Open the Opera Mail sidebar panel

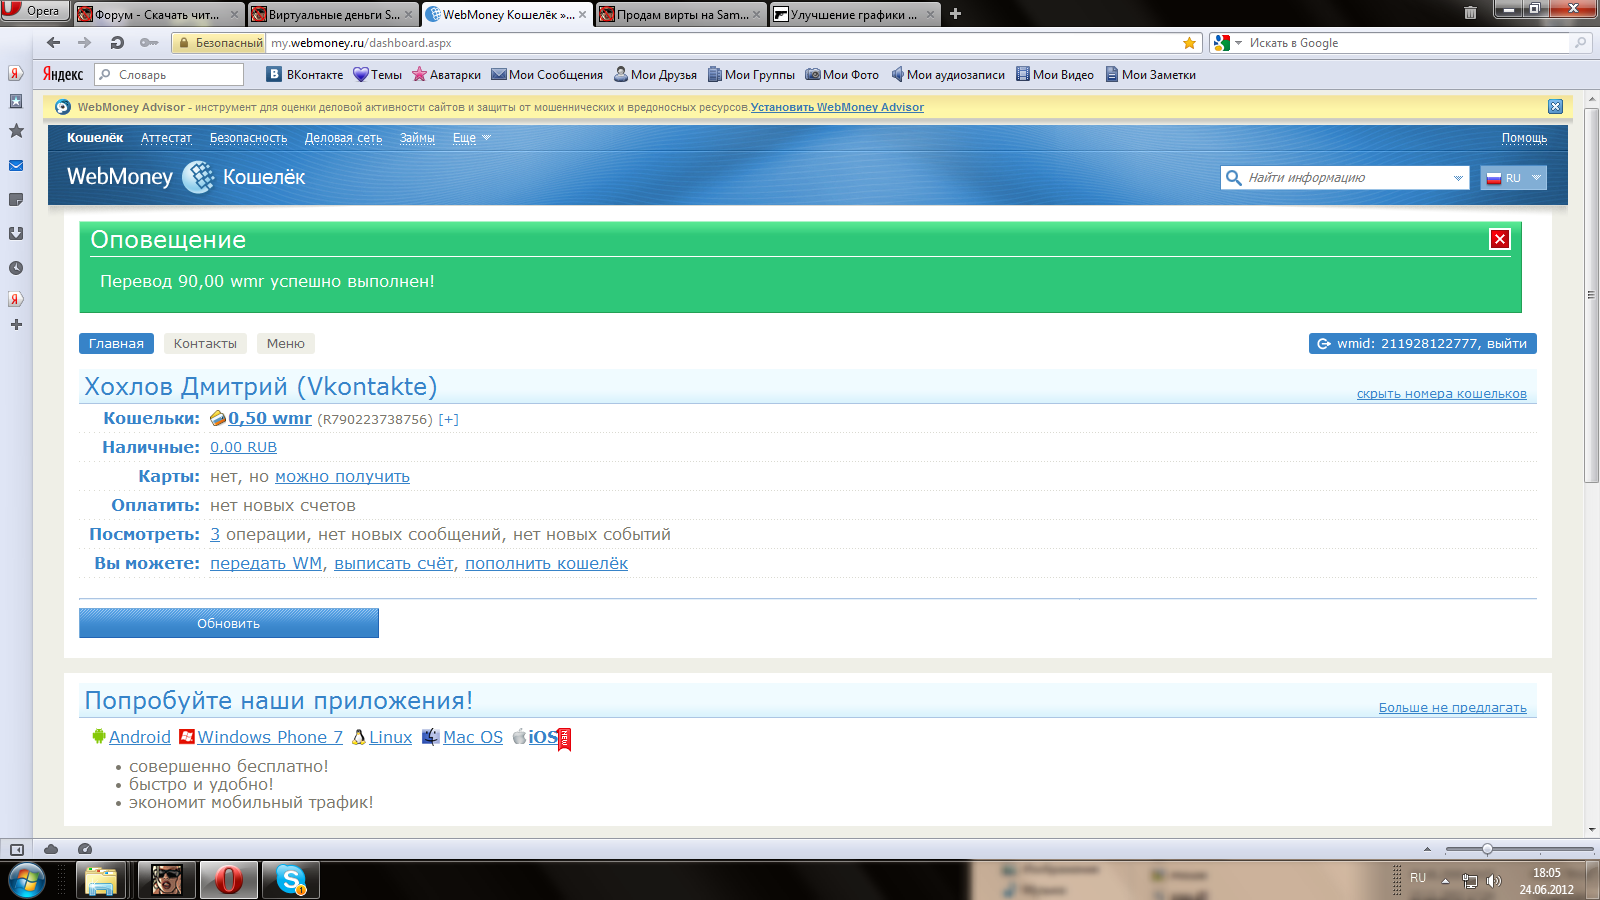coord(16,166)
